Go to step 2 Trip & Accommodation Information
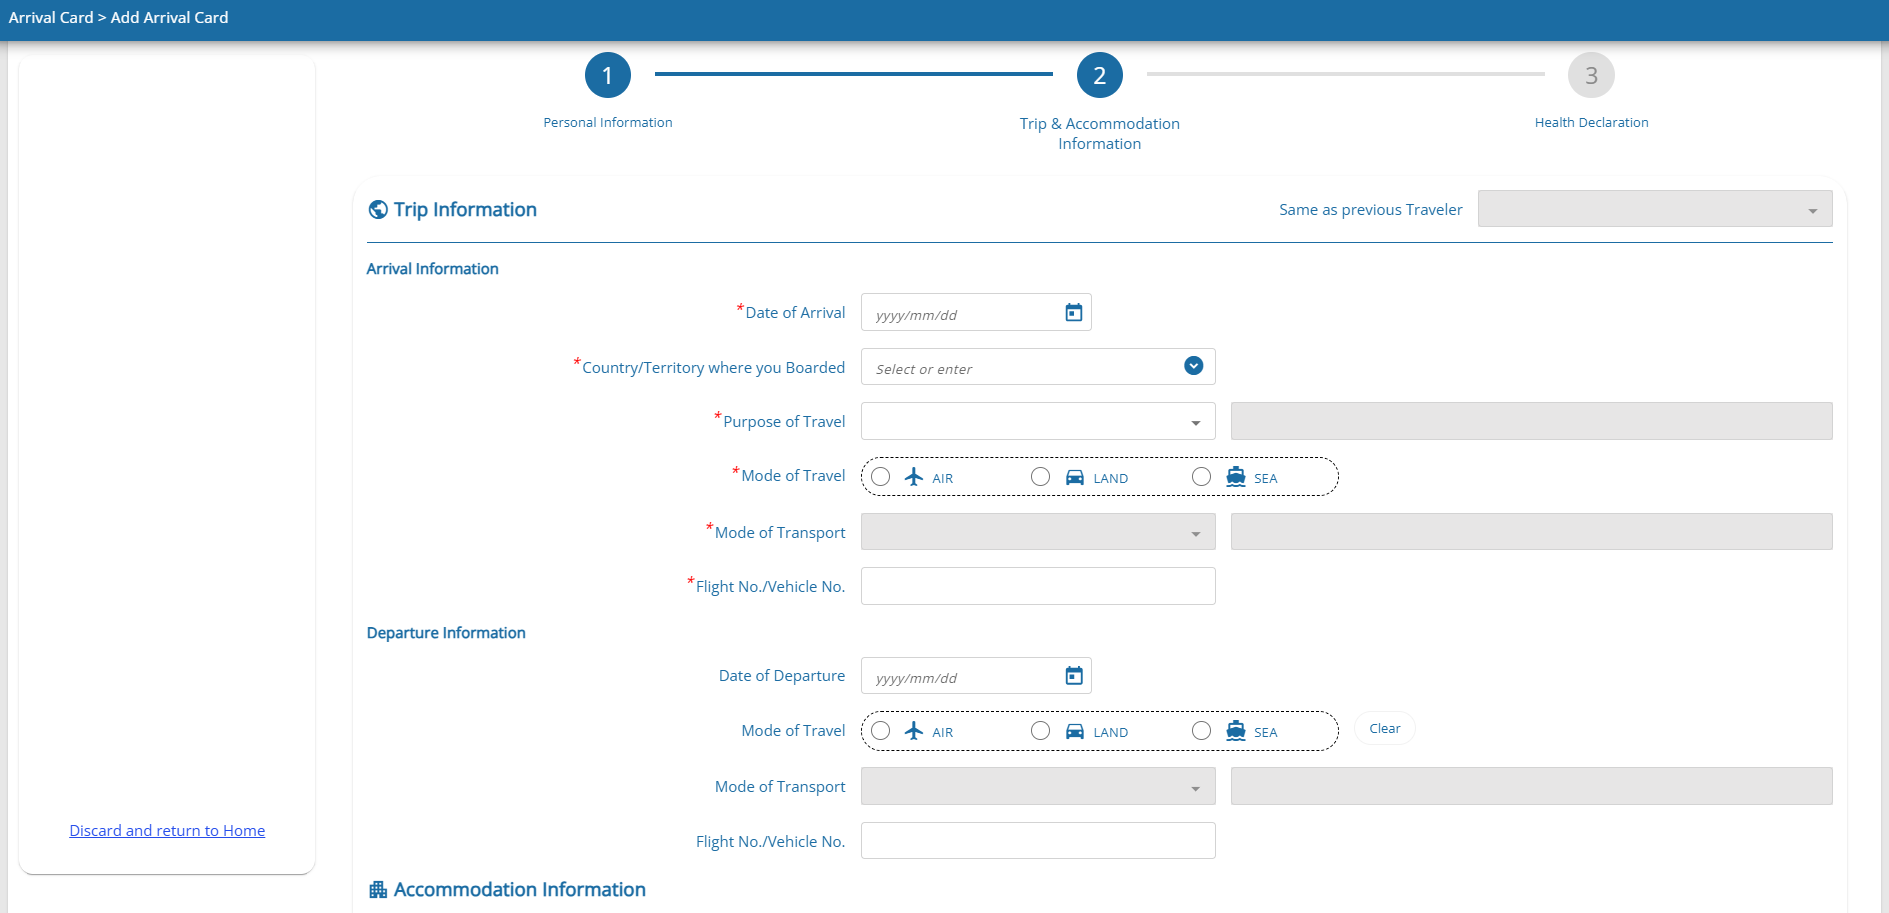This screenshot has height=913, width=1889. coord(1099,75)
